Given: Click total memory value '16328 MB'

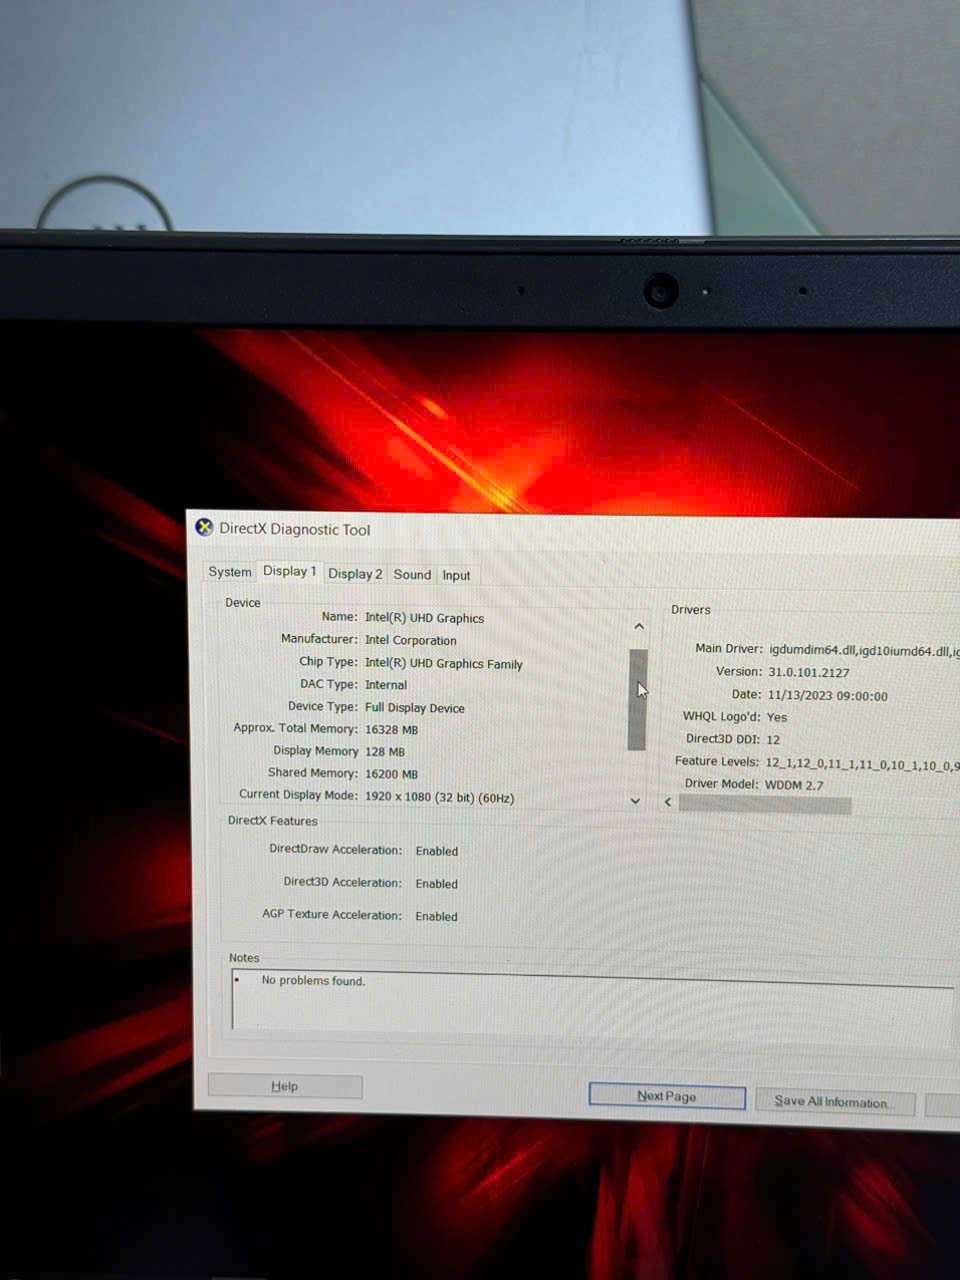Looking at the screenshot, I should pyautogui.click(x=391, y=730).
